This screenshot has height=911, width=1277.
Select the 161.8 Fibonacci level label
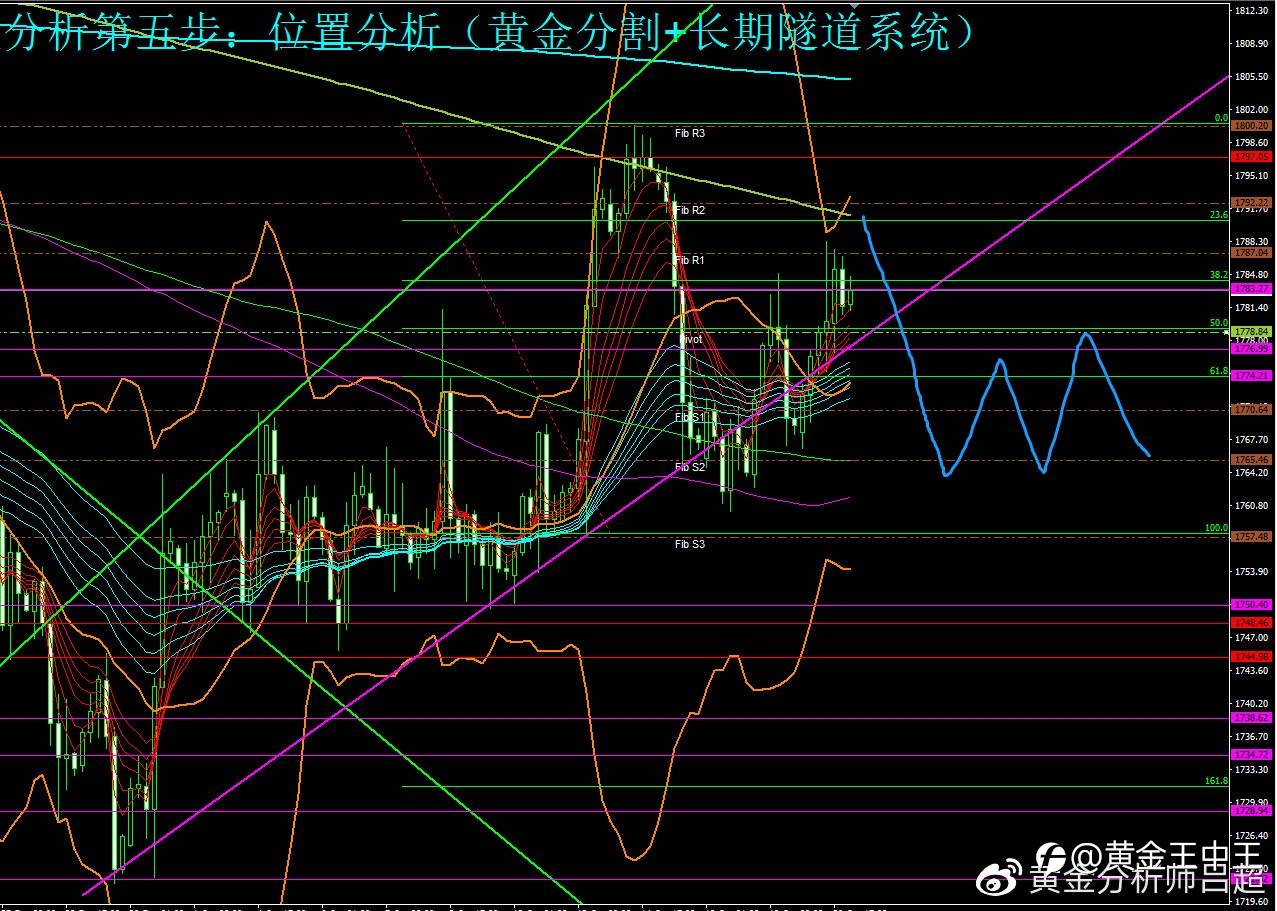[x=1216, y=780]
